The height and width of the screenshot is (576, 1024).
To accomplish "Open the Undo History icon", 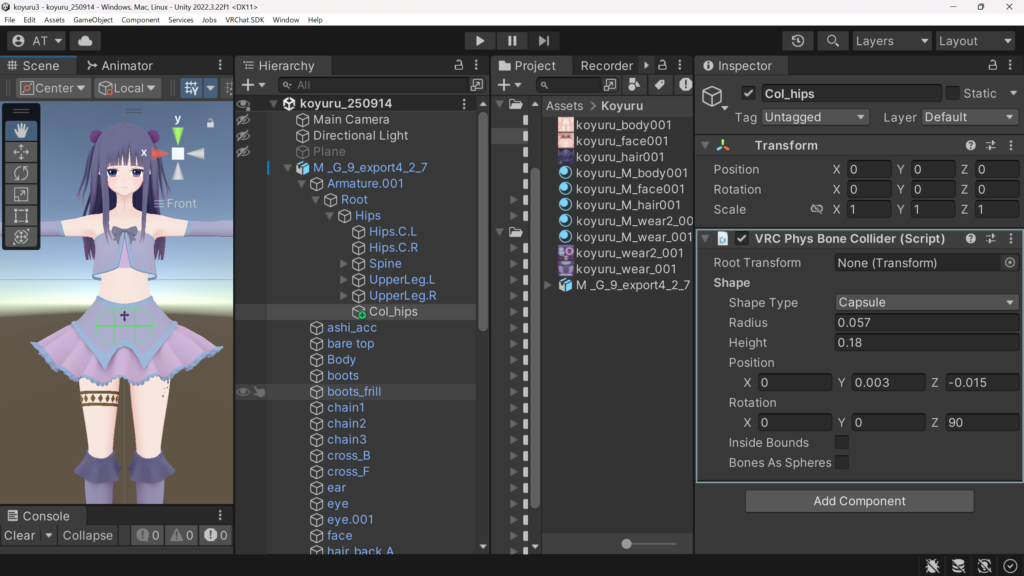I will (797, 41).
